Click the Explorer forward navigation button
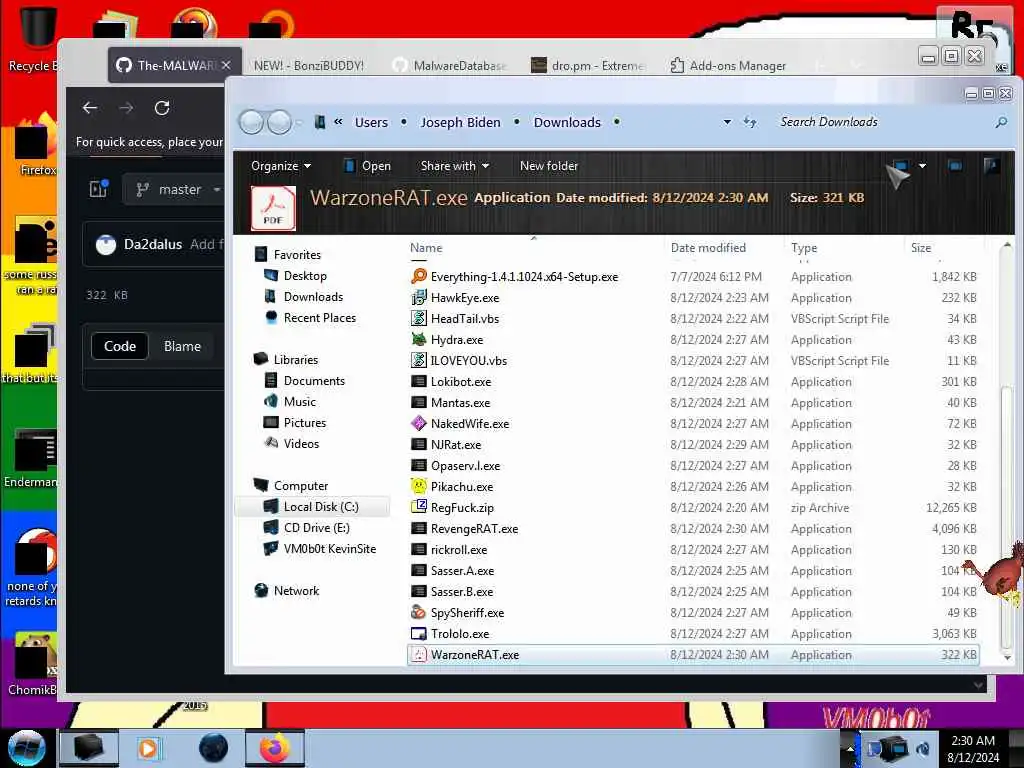This screenshot has height=768, width=1024. (280, 122)
